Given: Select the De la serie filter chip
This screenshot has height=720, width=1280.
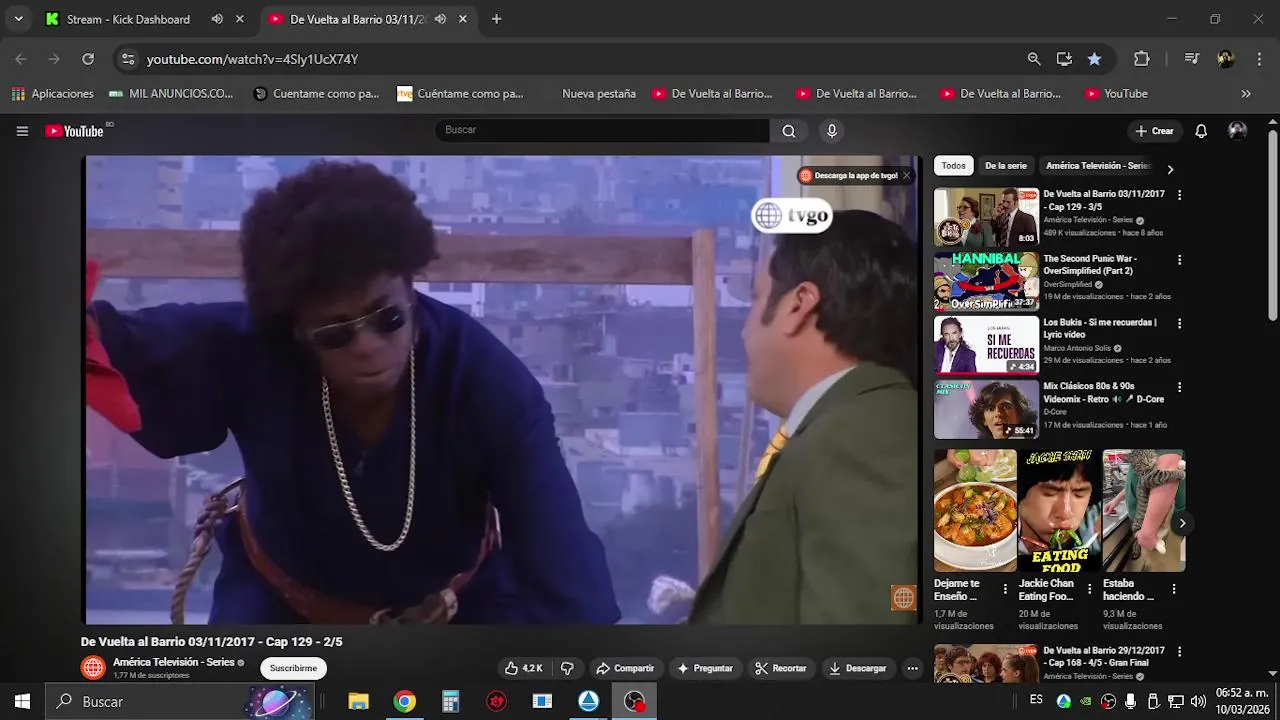Looking at the screenshot, I should tap(1006, 166).
